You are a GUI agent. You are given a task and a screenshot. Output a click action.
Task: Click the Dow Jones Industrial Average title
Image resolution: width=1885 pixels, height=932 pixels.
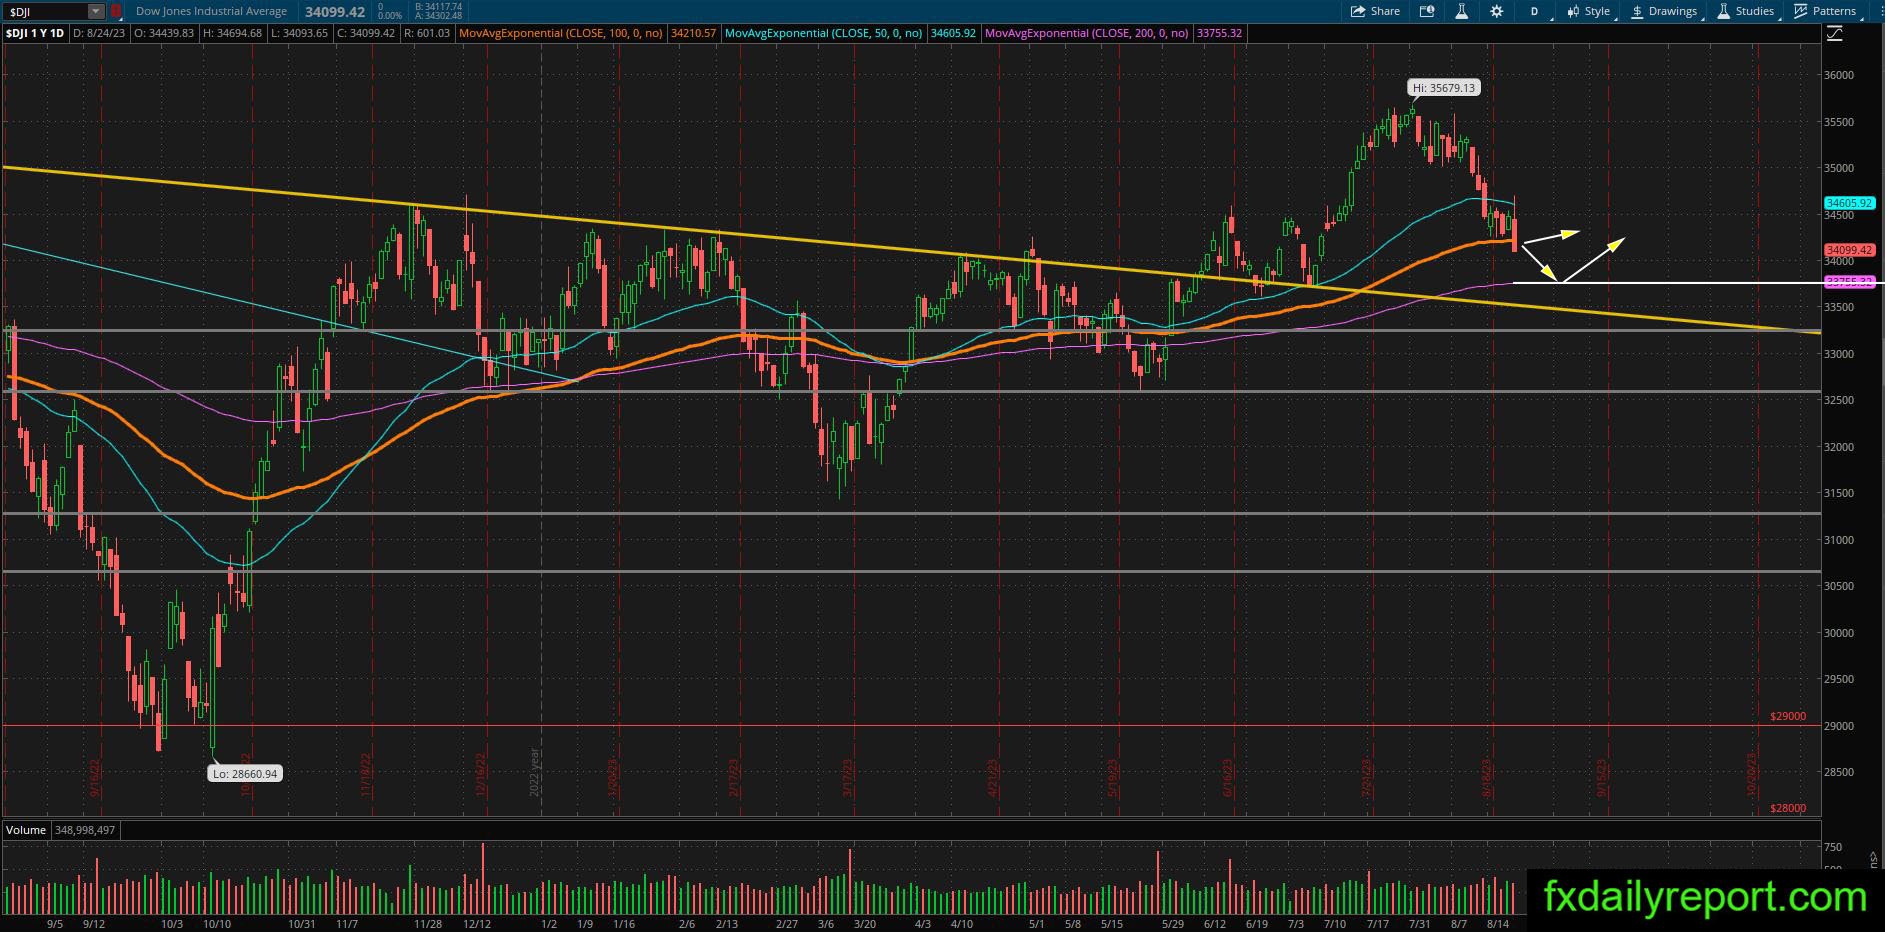click(211, 11)
